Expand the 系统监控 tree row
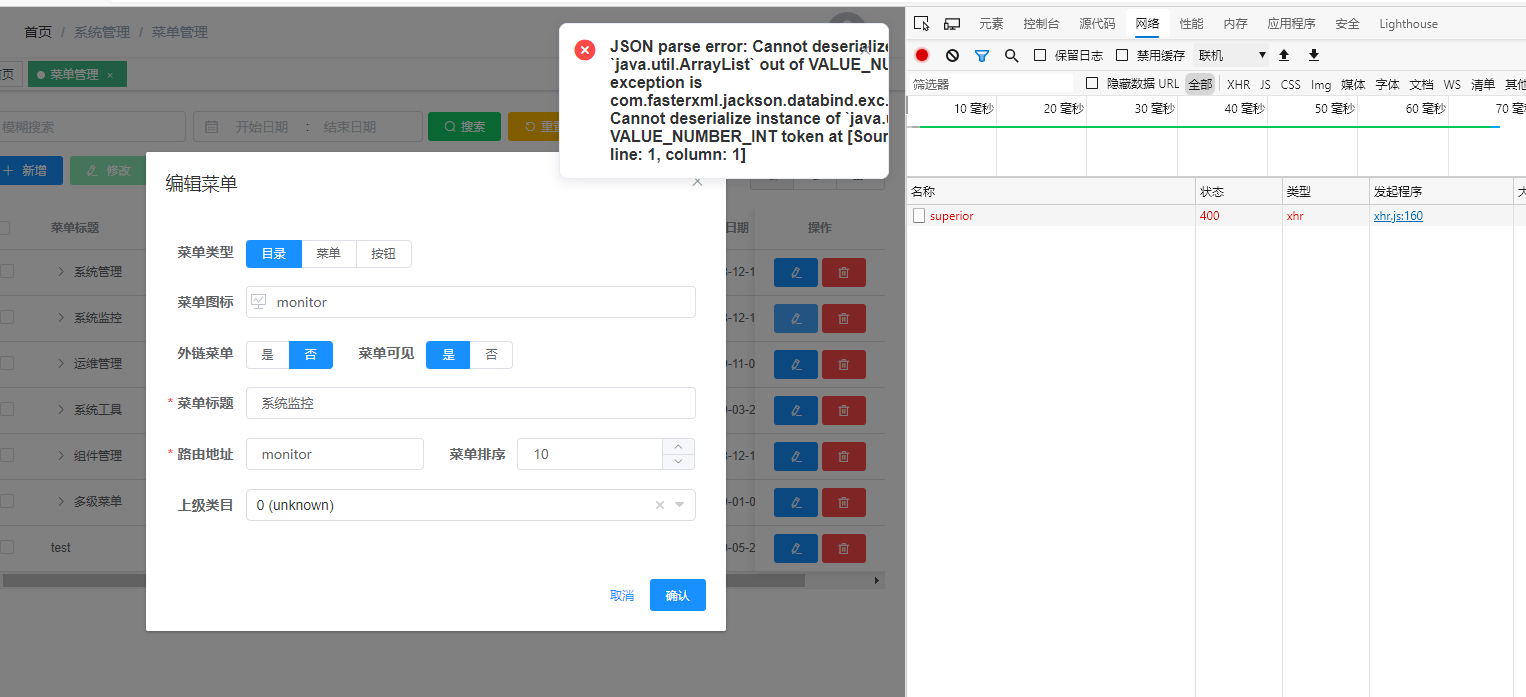1526x697 pixels. point(60,317)
